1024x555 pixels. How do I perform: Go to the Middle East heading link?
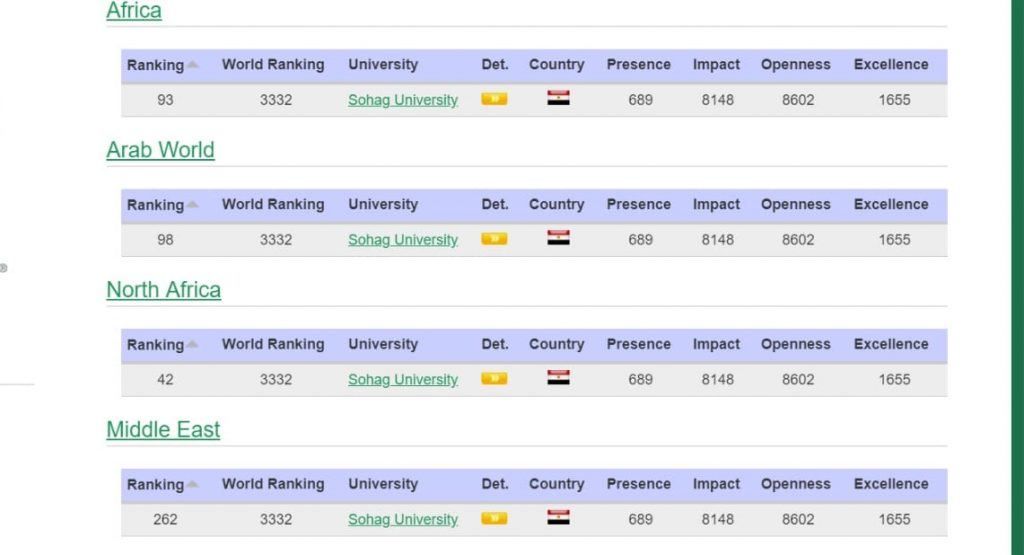pyautogui.click(x=163, y=430)
